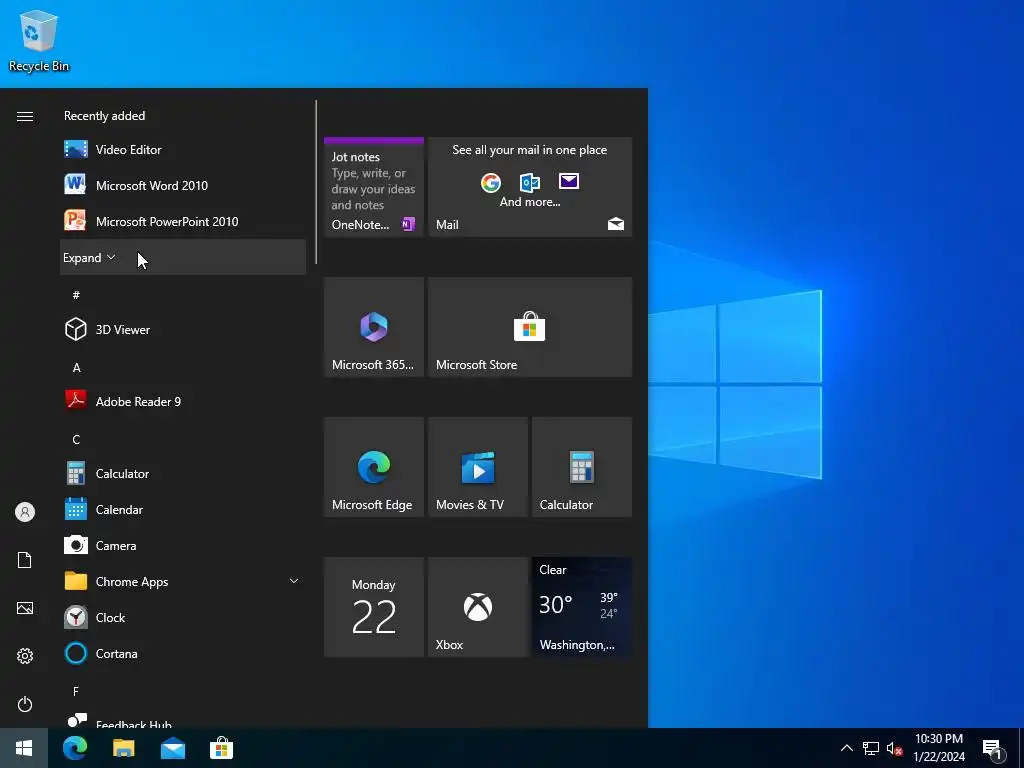Open Pictures from Start sidebar

click(25, 608)
